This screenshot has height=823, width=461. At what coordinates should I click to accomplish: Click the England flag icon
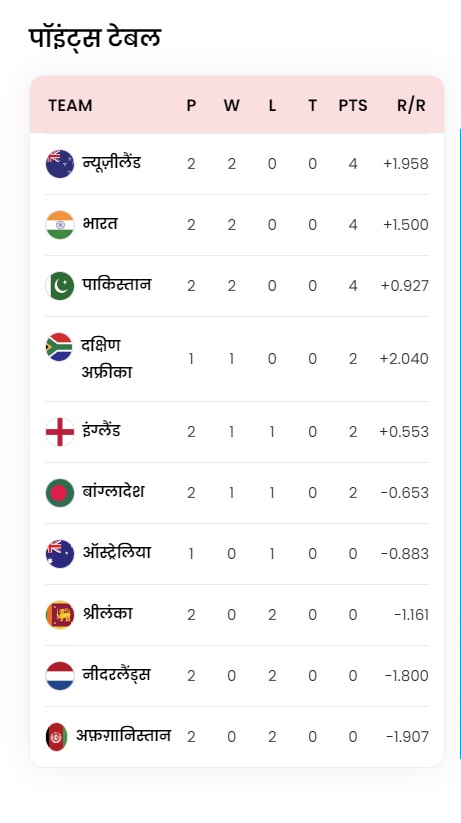point(60,431)
